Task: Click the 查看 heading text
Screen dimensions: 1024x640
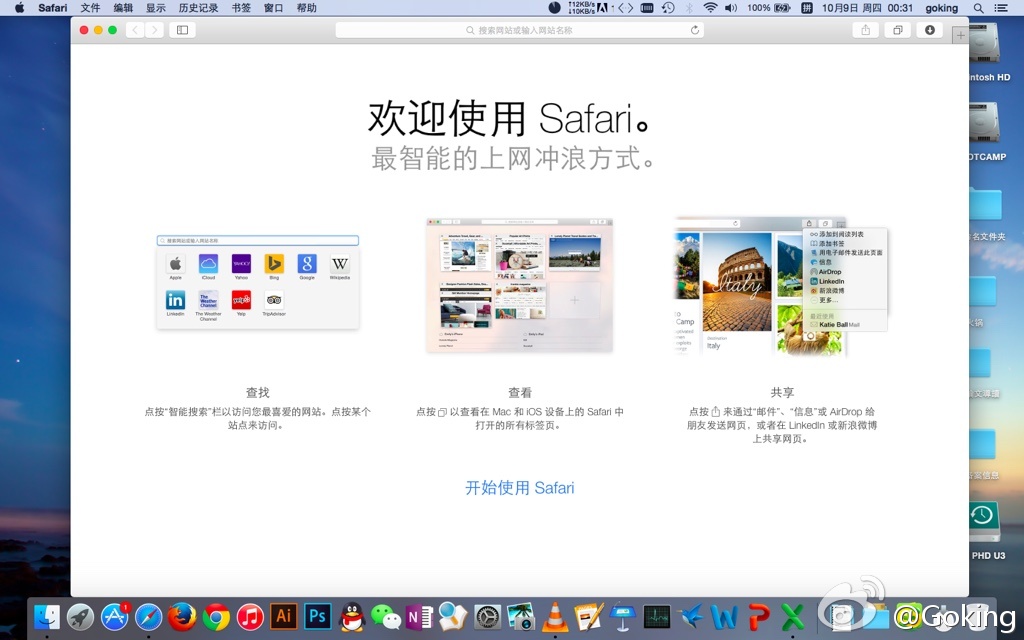Action: tap(520, 392)
